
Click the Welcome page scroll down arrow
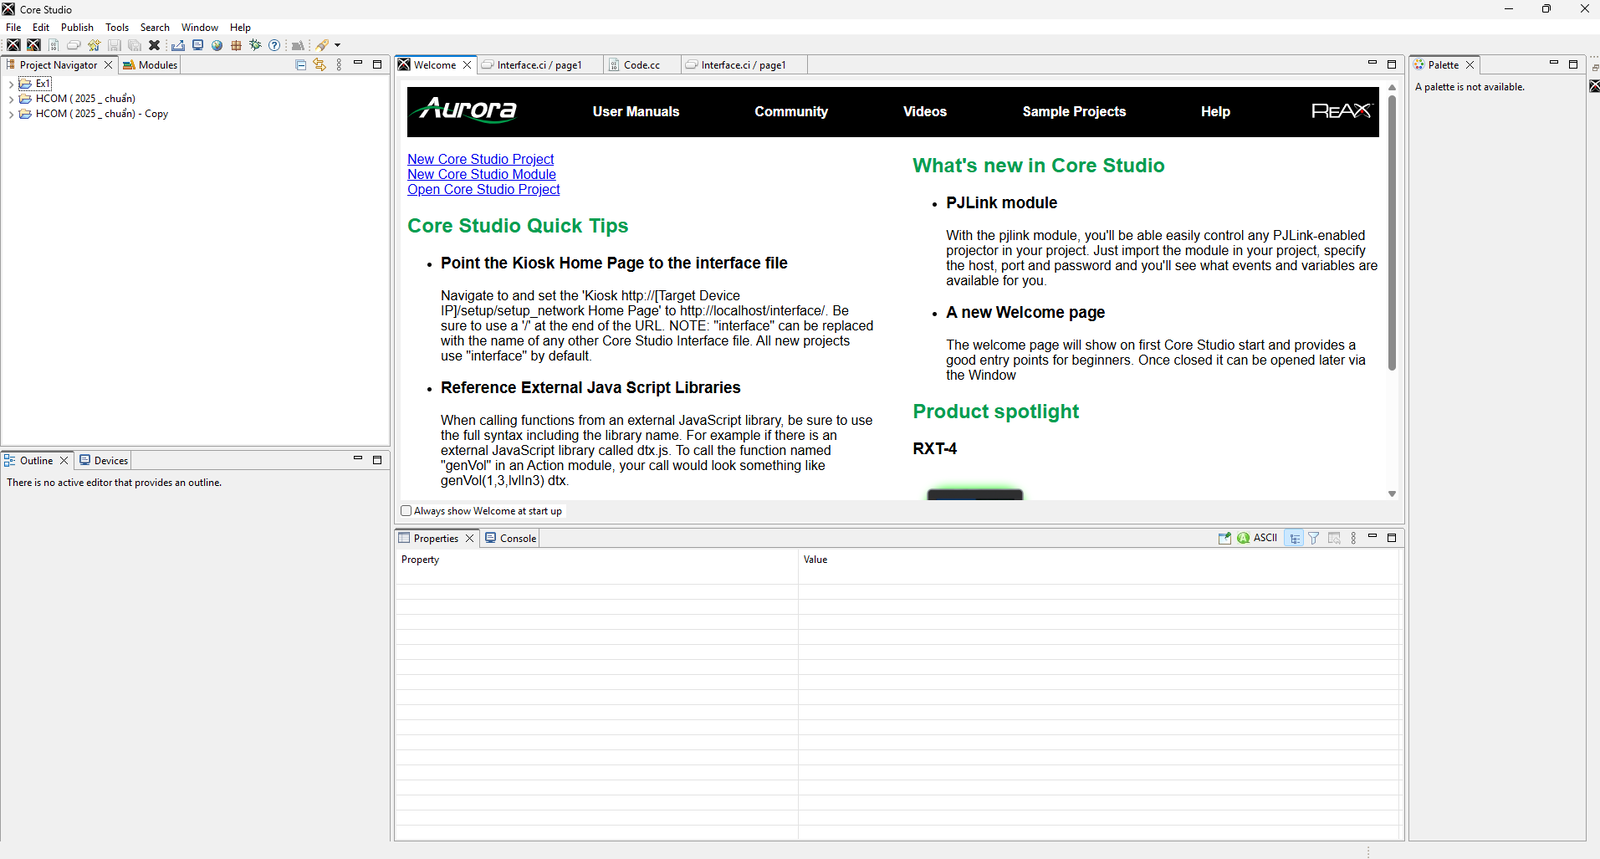tap(1392, 494)
